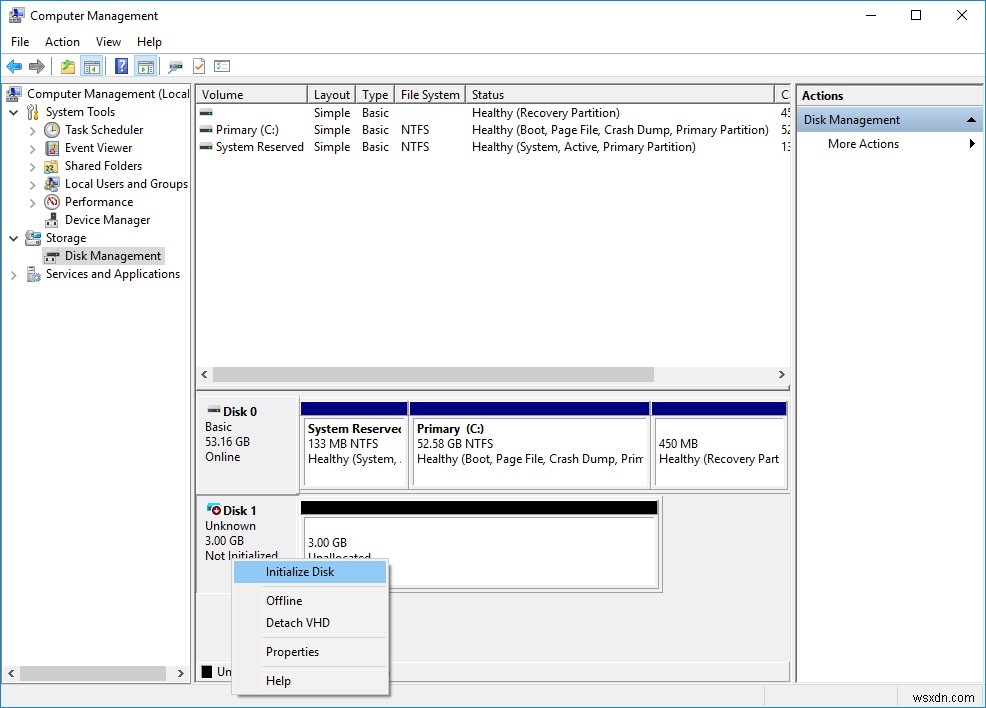The height and width of the screenshot is (708, 986).
Task: Click the System Tools icon
Action: [x=33, y=112]
